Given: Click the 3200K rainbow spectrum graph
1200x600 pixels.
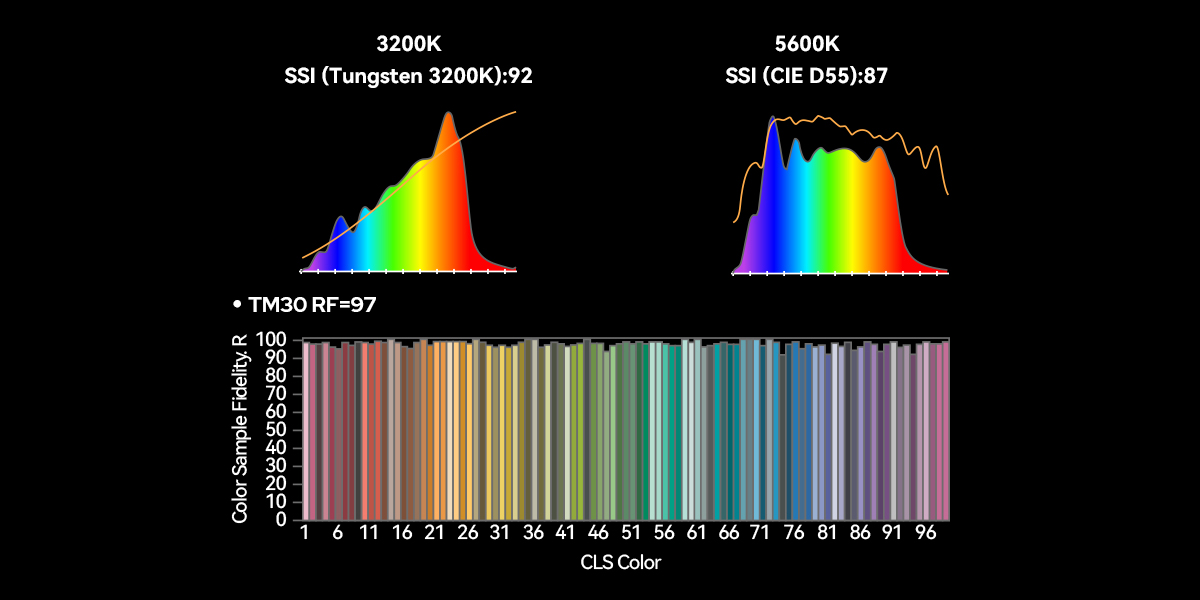Looking at the screenshot, I should click(409, 190).
